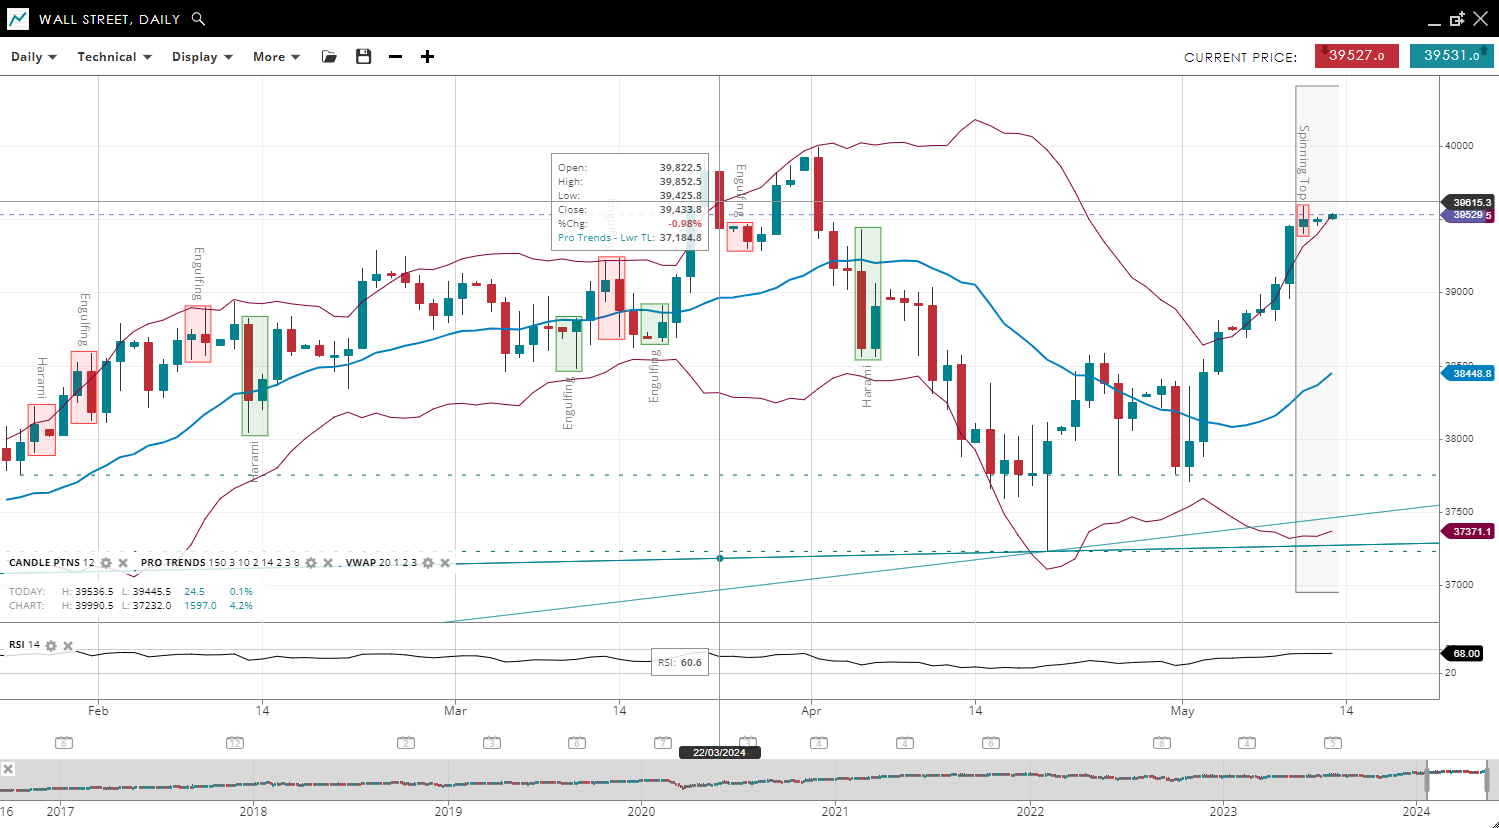Image resolution: width=1499 pixels, height=828 pixels.
Task: Open the More menu
Action: coord(276,57)
